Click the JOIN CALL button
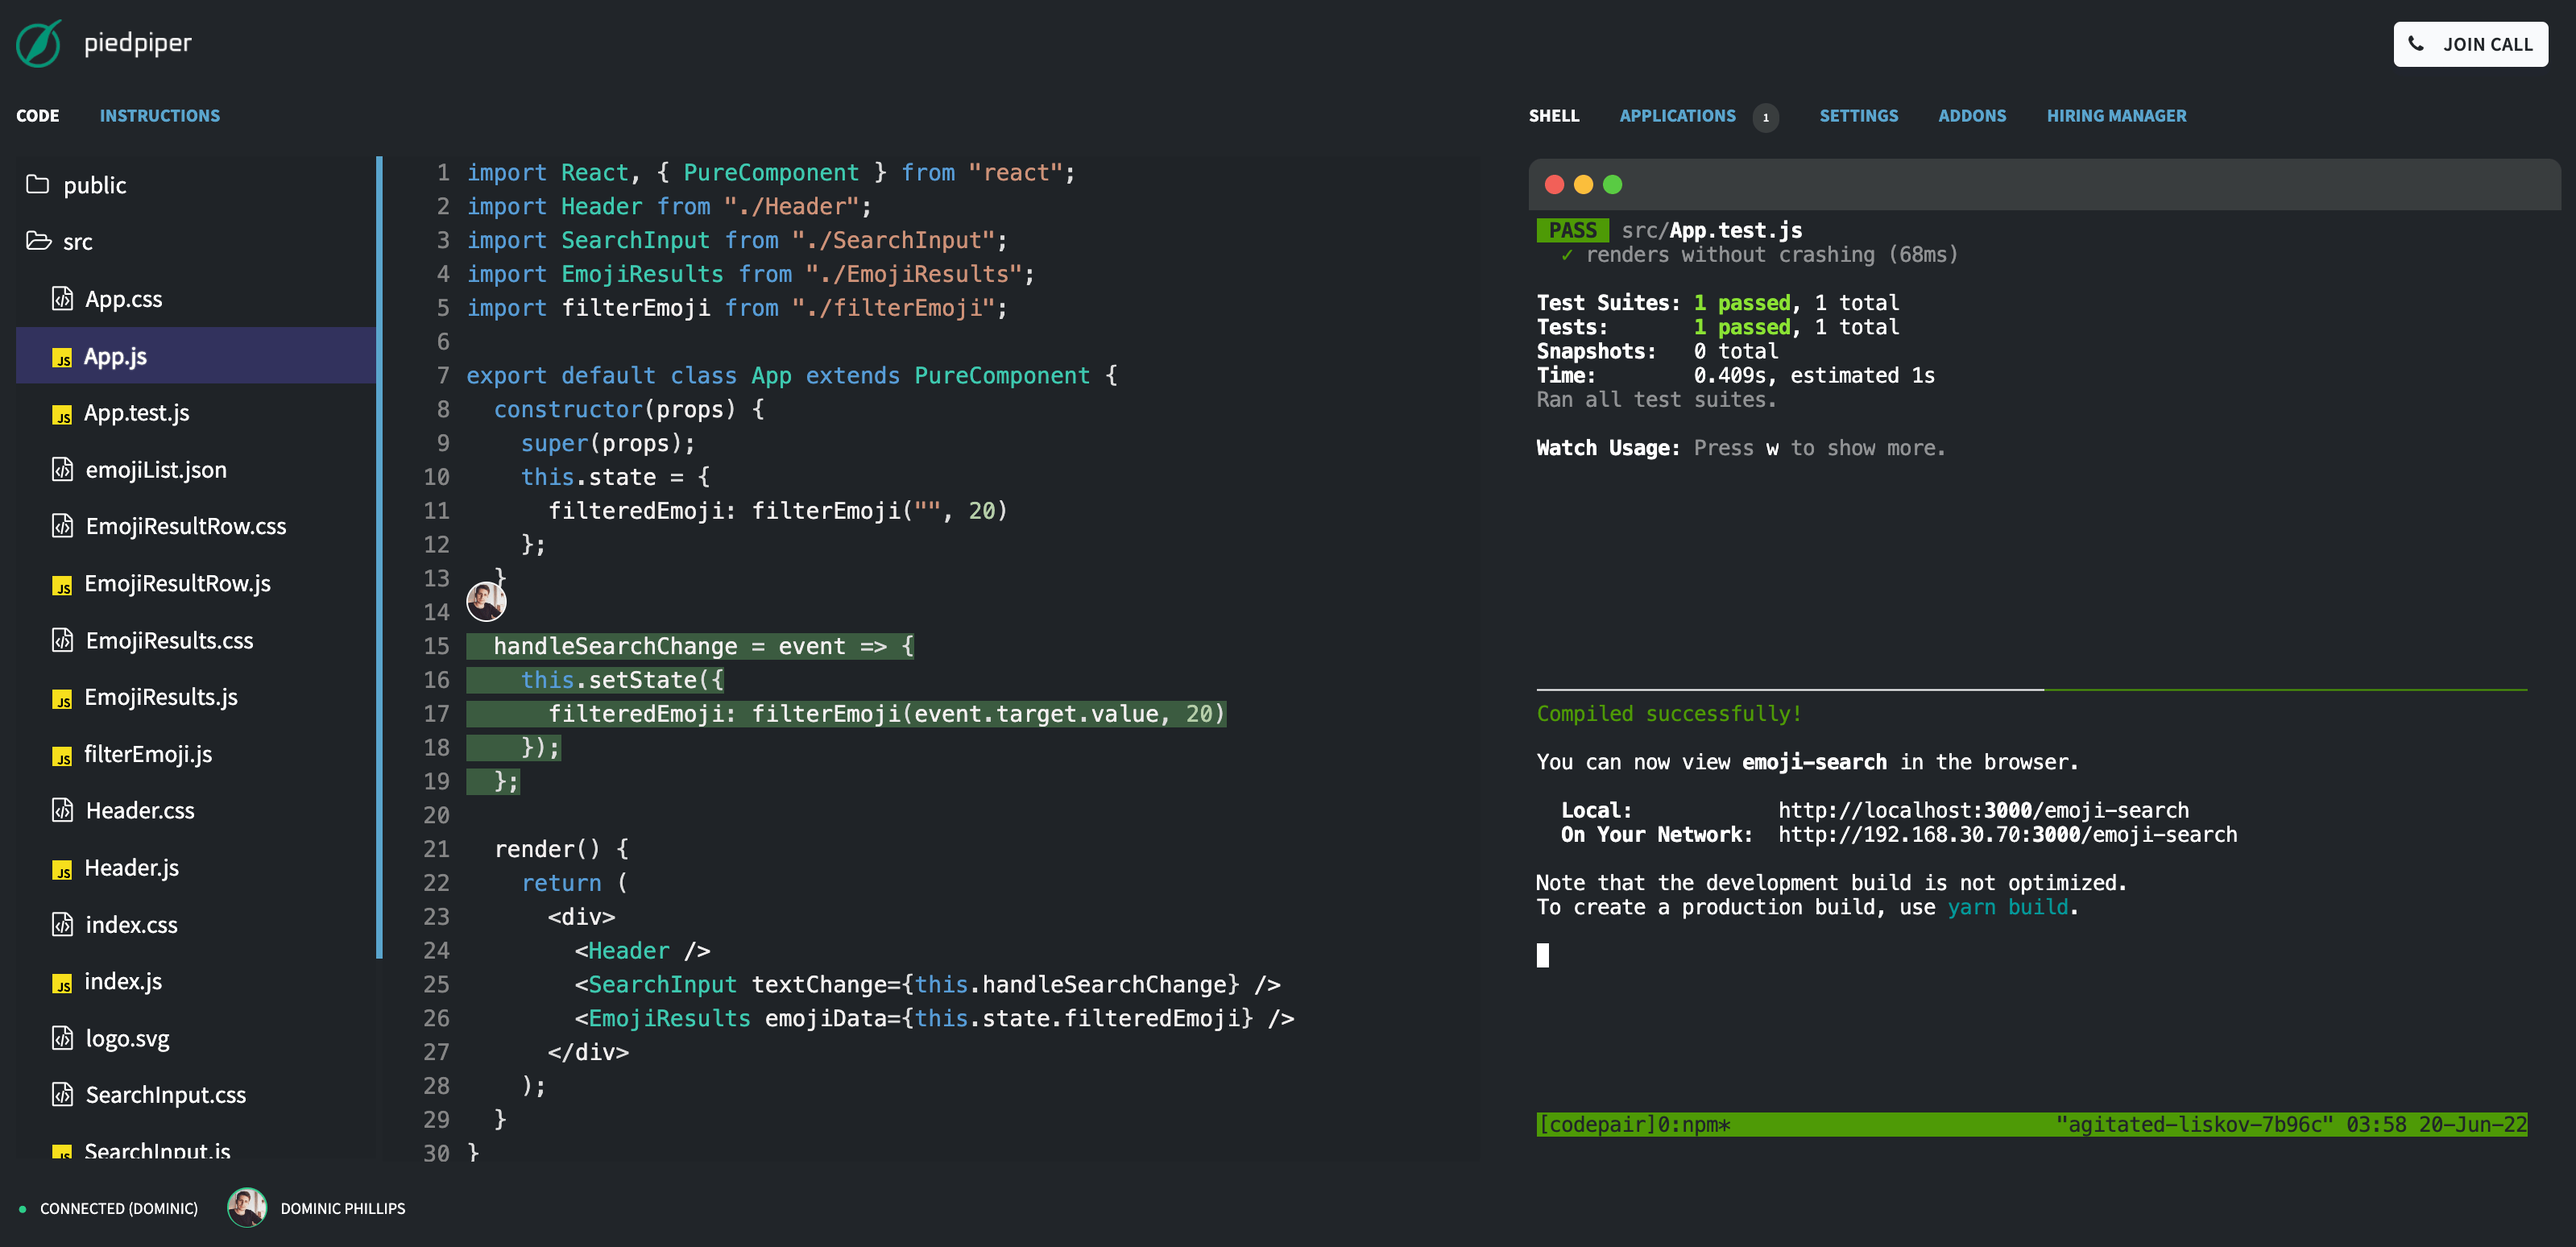The width and height of the screenshot is (2576, 1247). [2470, 44]
